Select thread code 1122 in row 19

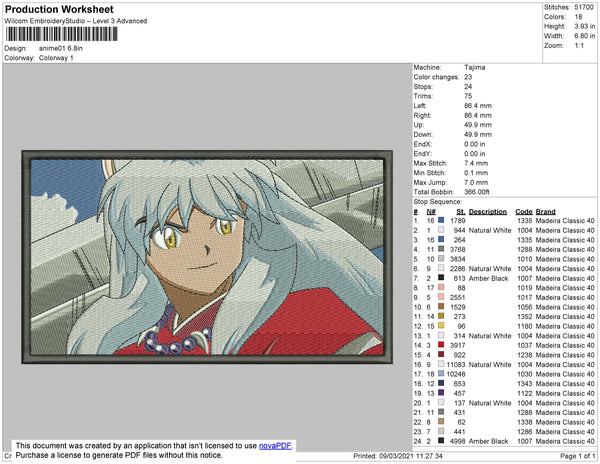coord(525,393)
